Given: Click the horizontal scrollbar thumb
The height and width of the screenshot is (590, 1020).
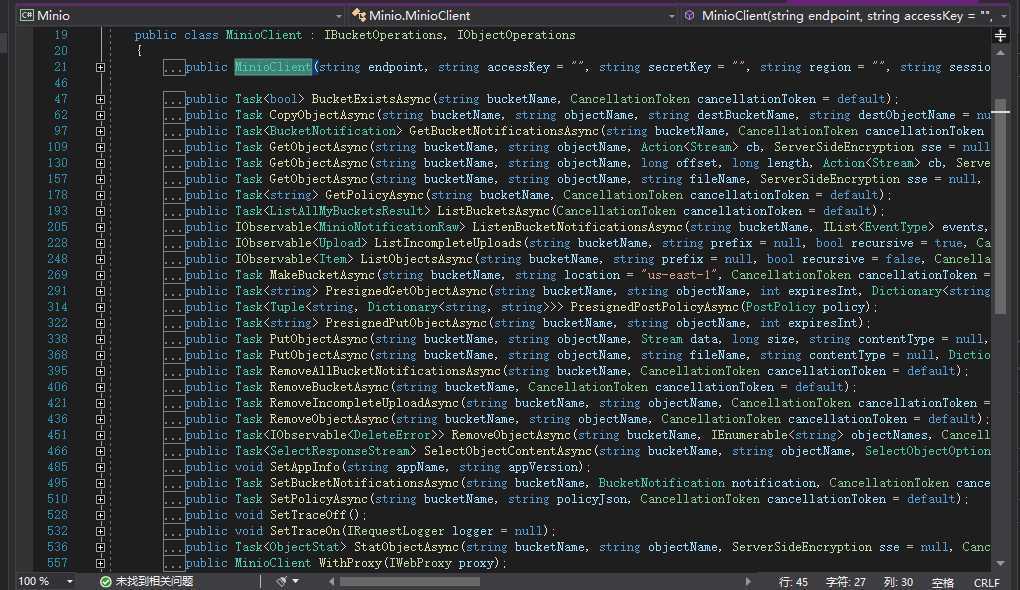Looking at the screenshot, I should [x=409, y=581].
